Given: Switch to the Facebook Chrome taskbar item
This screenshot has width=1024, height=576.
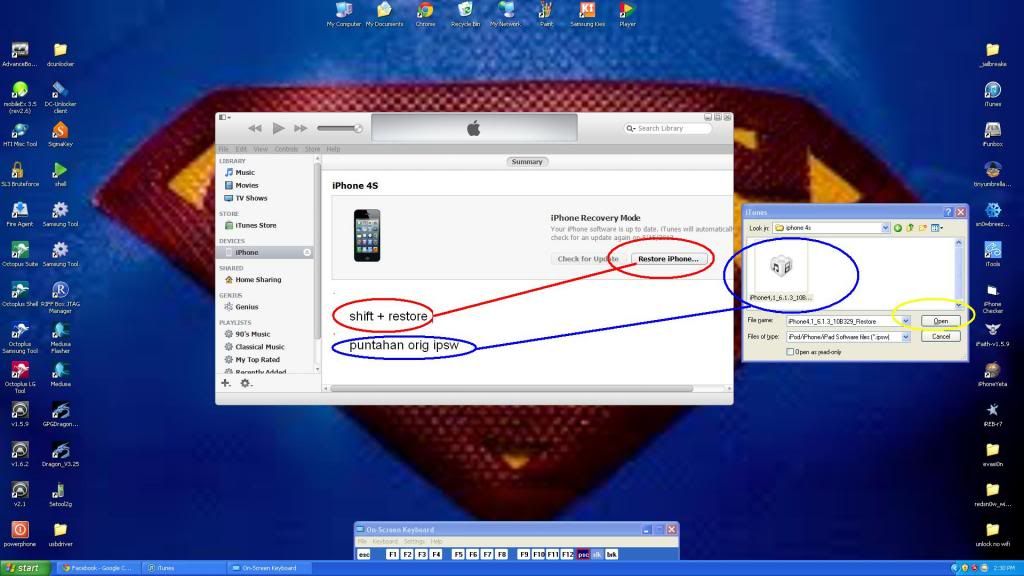Looking at the screenshot, I should (97, 568).
